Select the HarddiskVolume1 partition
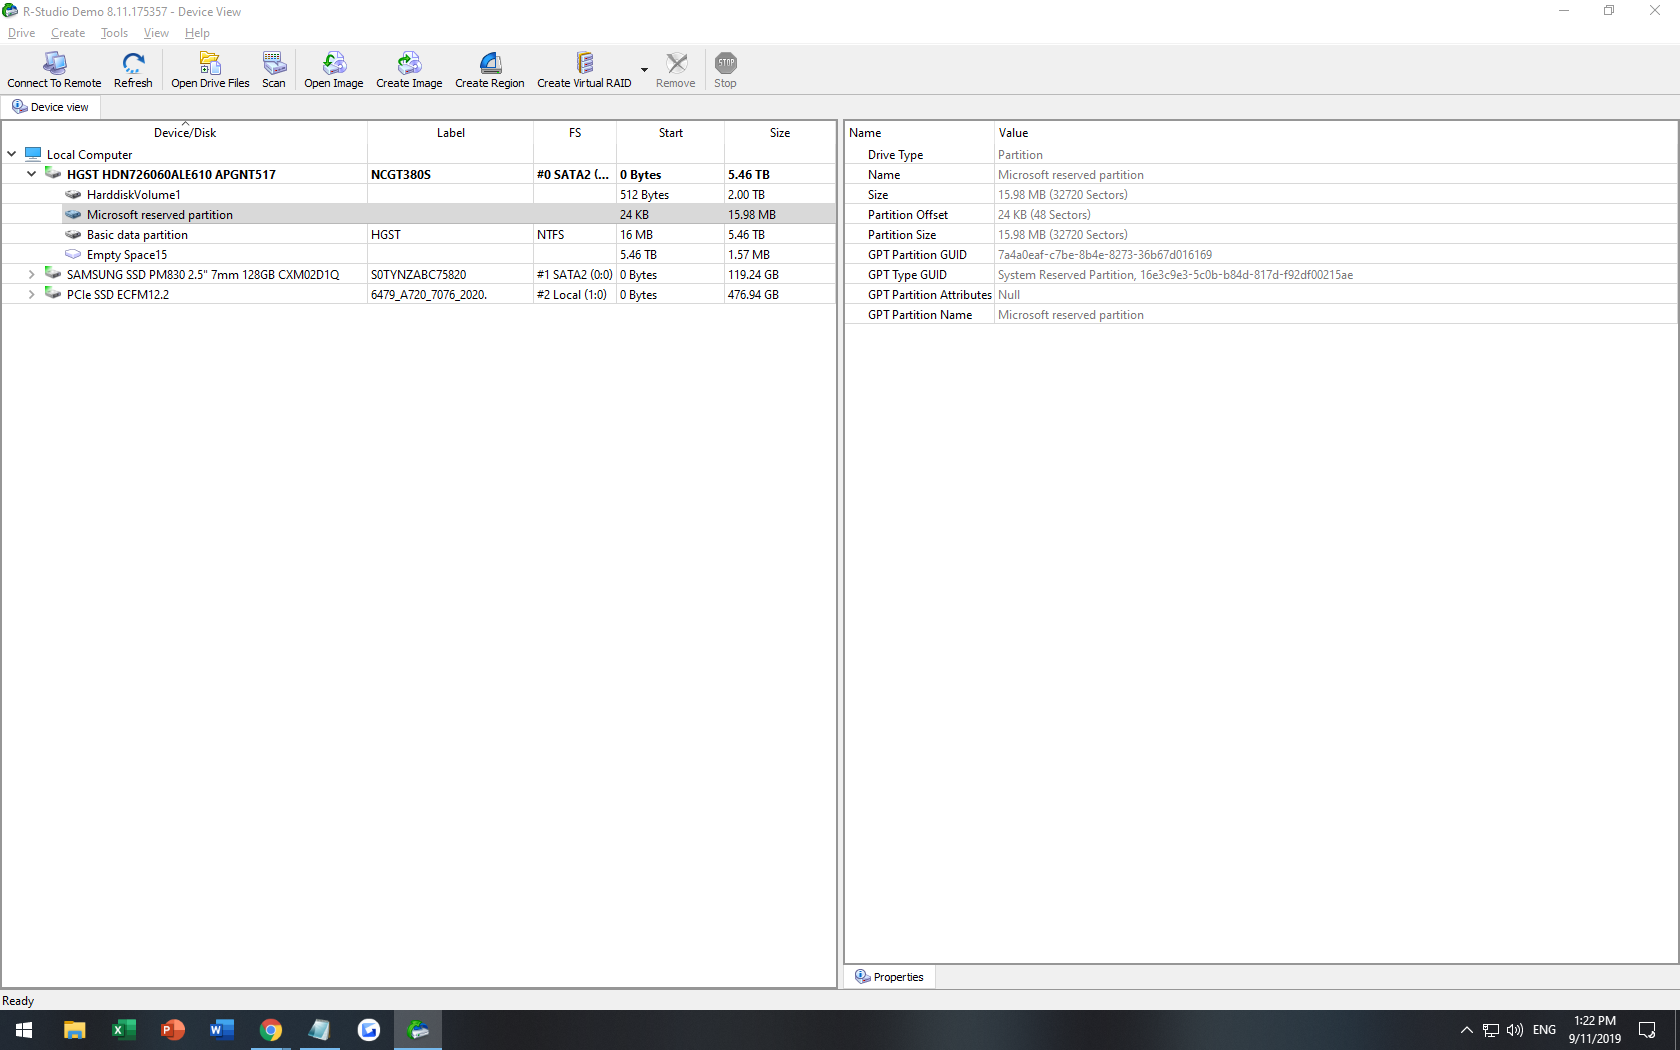This screenshot has height=1050, width=1680. [133, 195]
